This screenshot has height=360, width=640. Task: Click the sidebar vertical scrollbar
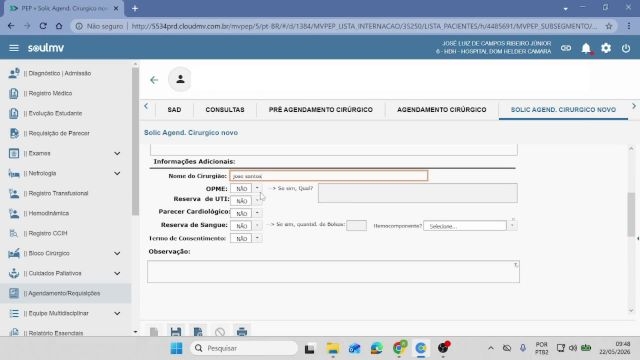point(135,142)
